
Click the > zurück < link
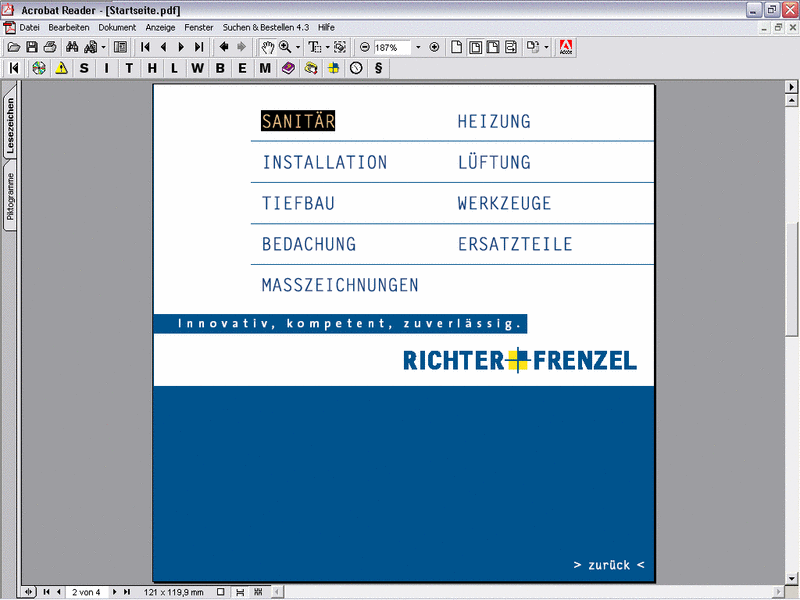[x=609, y=565]
